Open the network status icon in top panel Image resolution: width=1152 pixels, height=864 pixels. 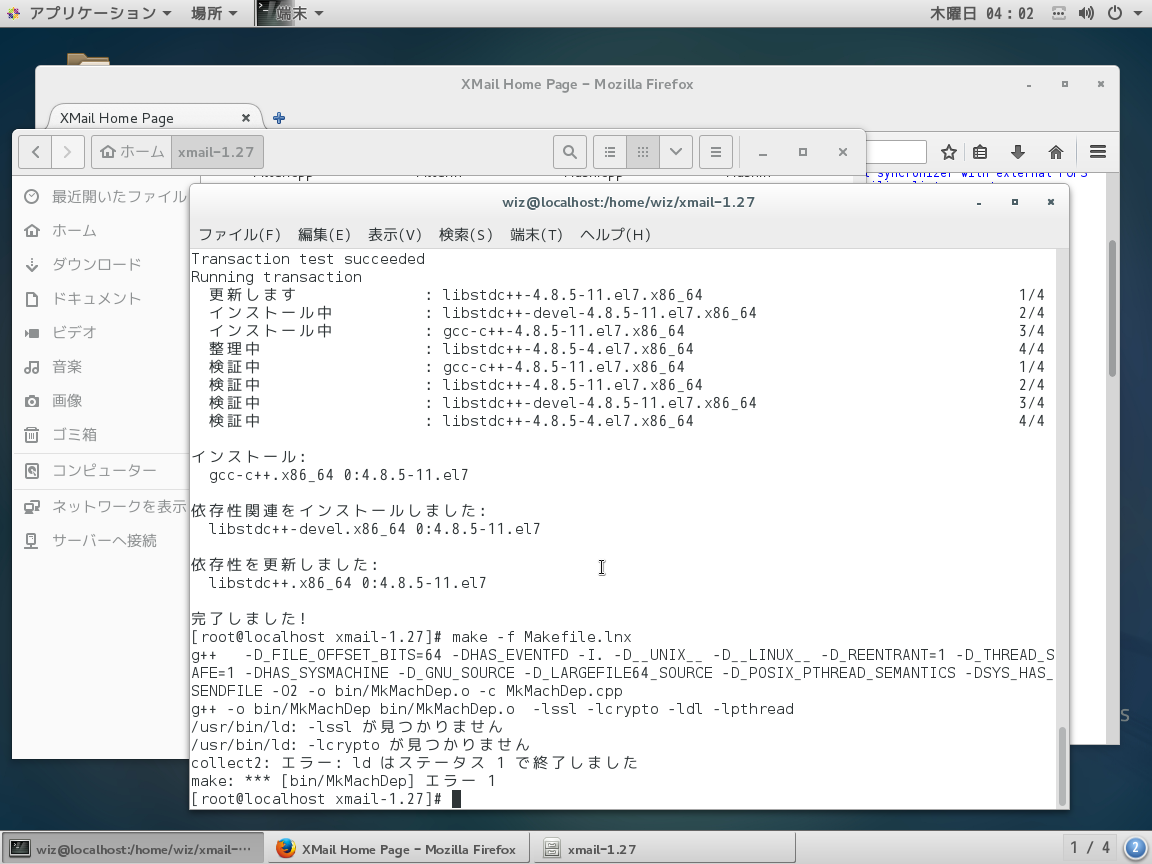click(x=1059, y=13)
